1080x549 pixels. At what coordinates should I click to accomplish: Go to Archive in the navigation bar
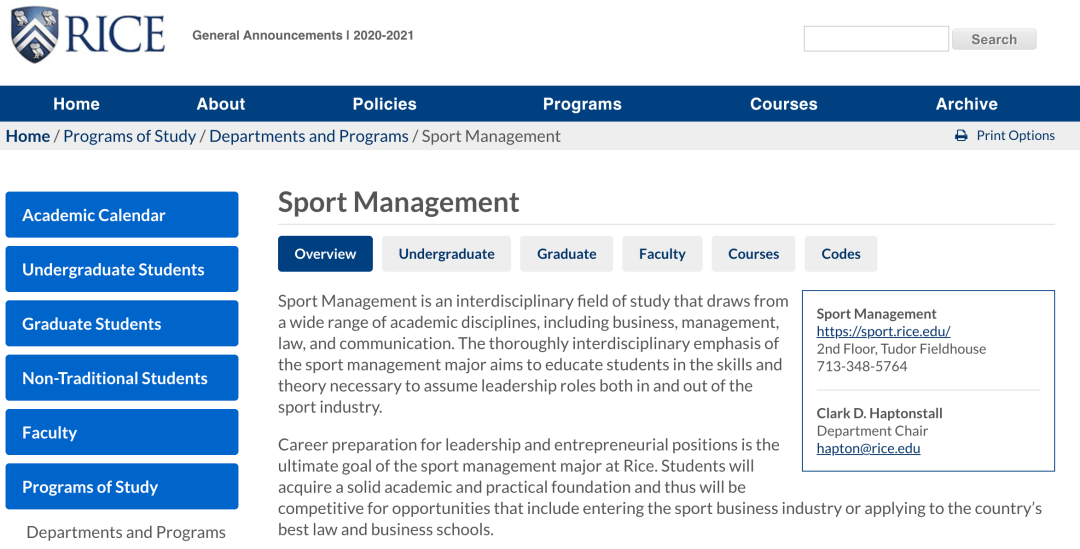966,104
